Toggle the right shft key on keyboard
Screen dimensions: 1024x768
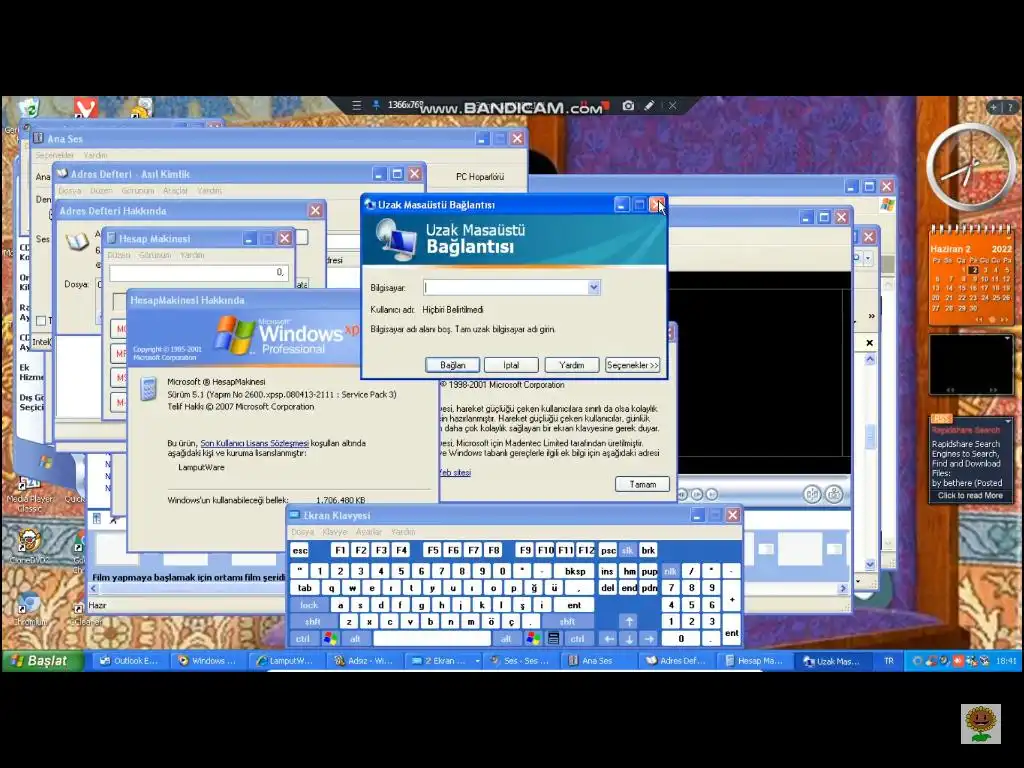568,622
